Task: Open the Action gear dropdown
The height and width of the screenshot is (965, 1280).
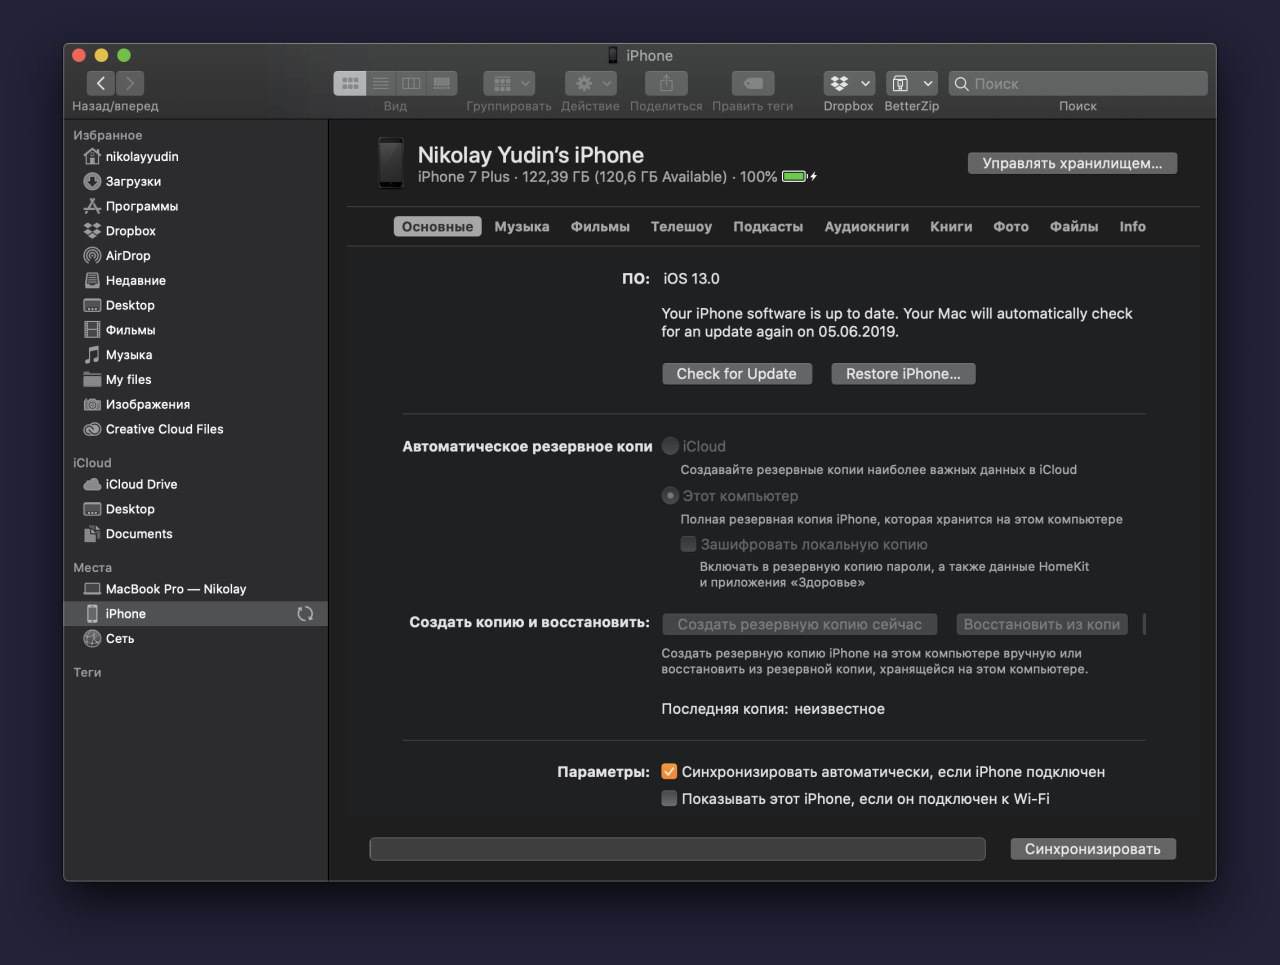Action: (x=590, y=83)
